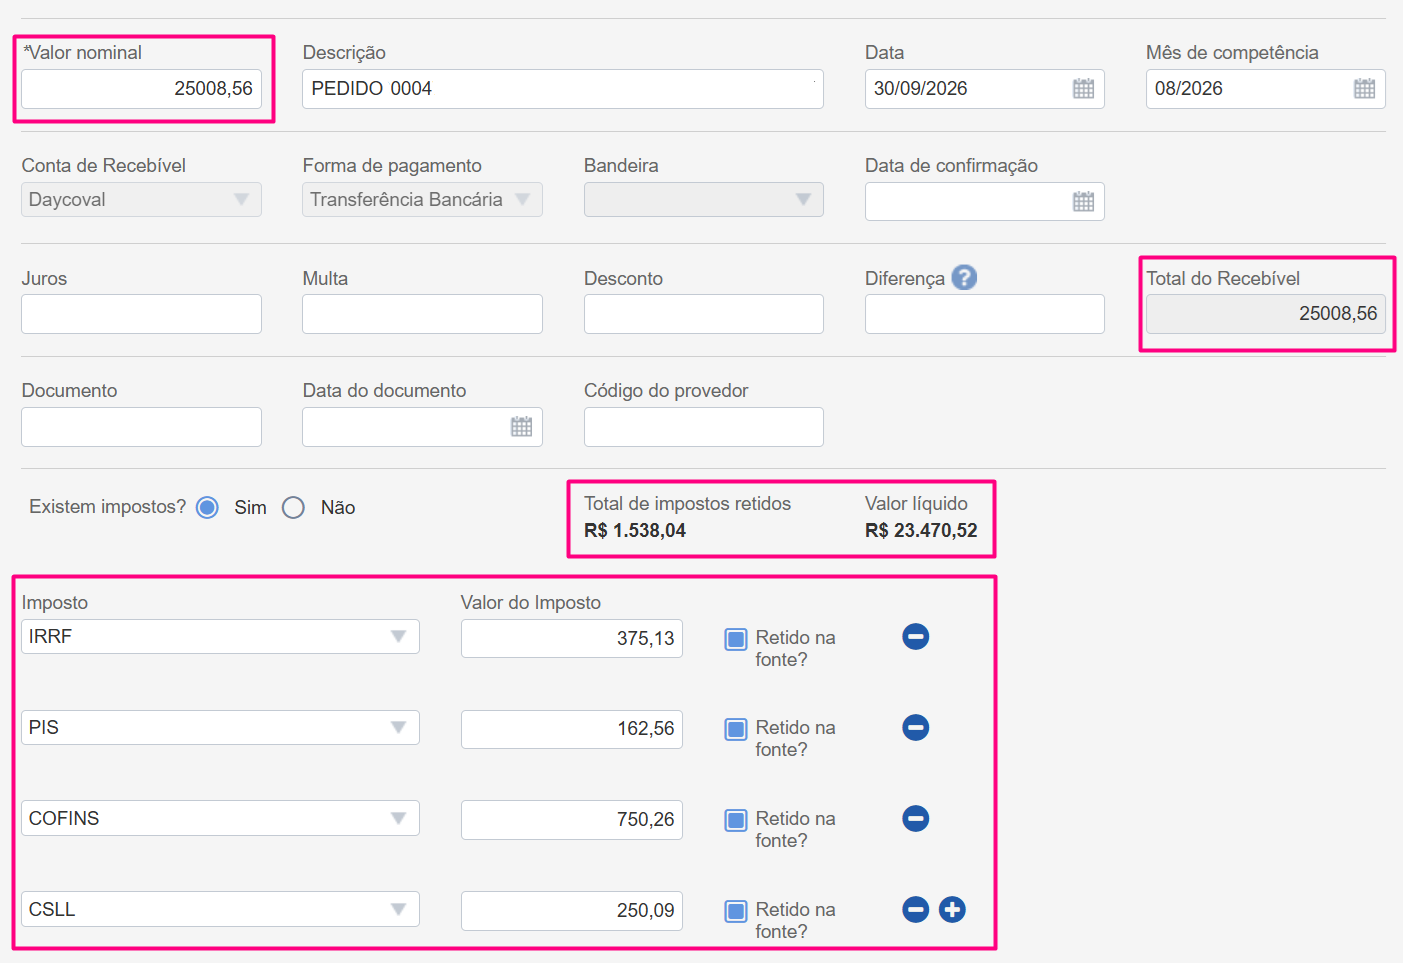Add a new tax row with the plus icon
The width and height of the screenshot is (1406, 963).
click(952, 909)
